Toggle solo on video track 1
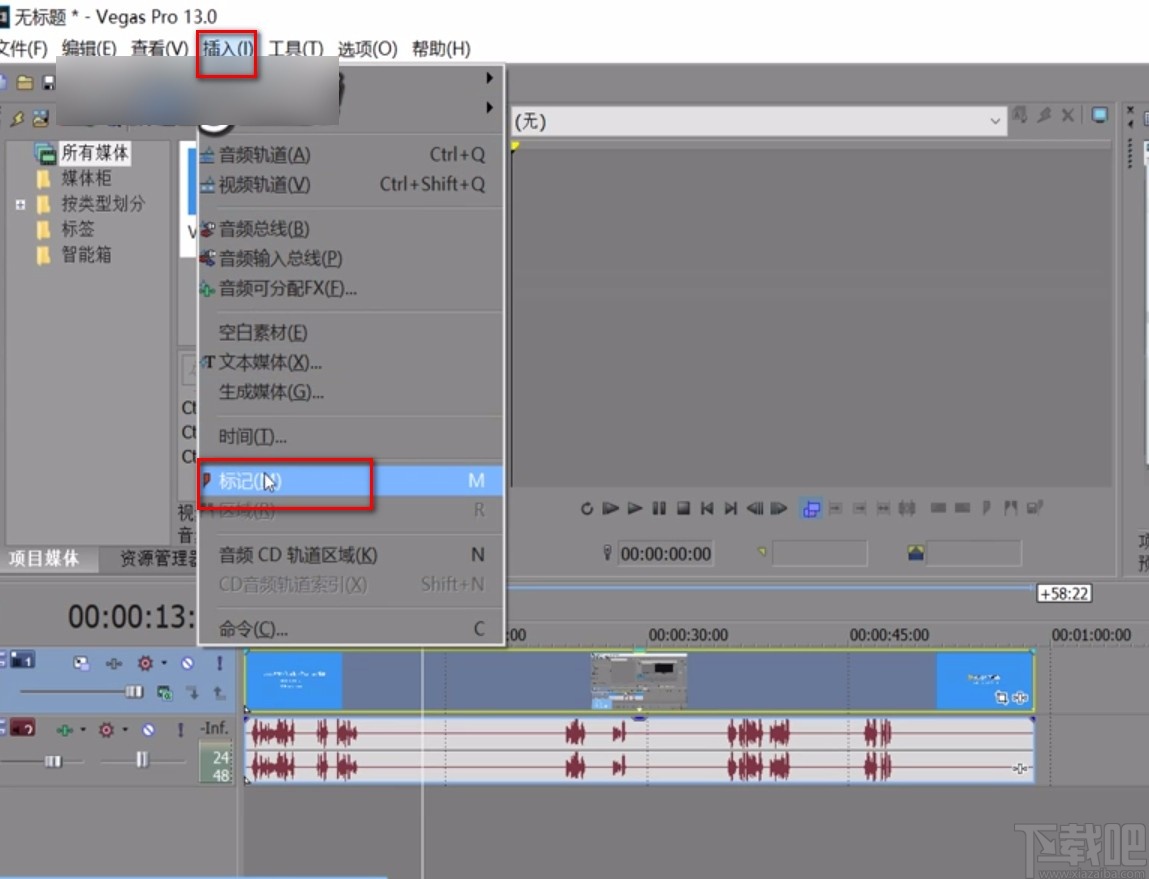 pyautogui.click(x=218, y=663)
